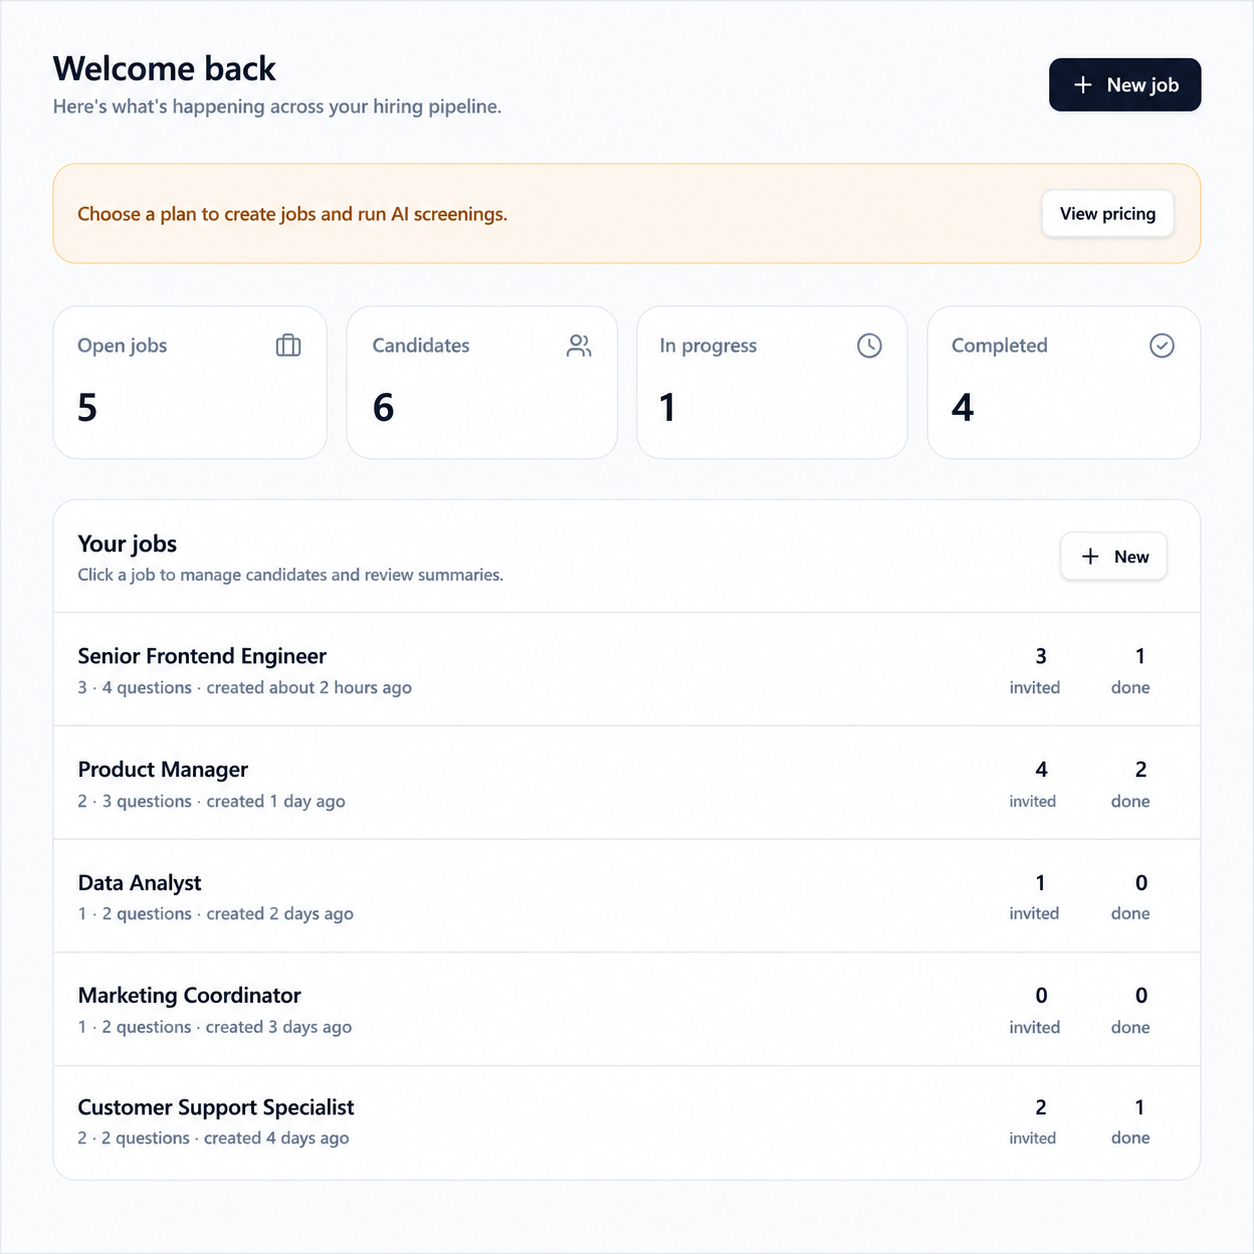Image resolution: width=1254 pixels, height=1254 pixels.
Task: Click the New button in Your jobs
Action: (x=1113, y=557)
